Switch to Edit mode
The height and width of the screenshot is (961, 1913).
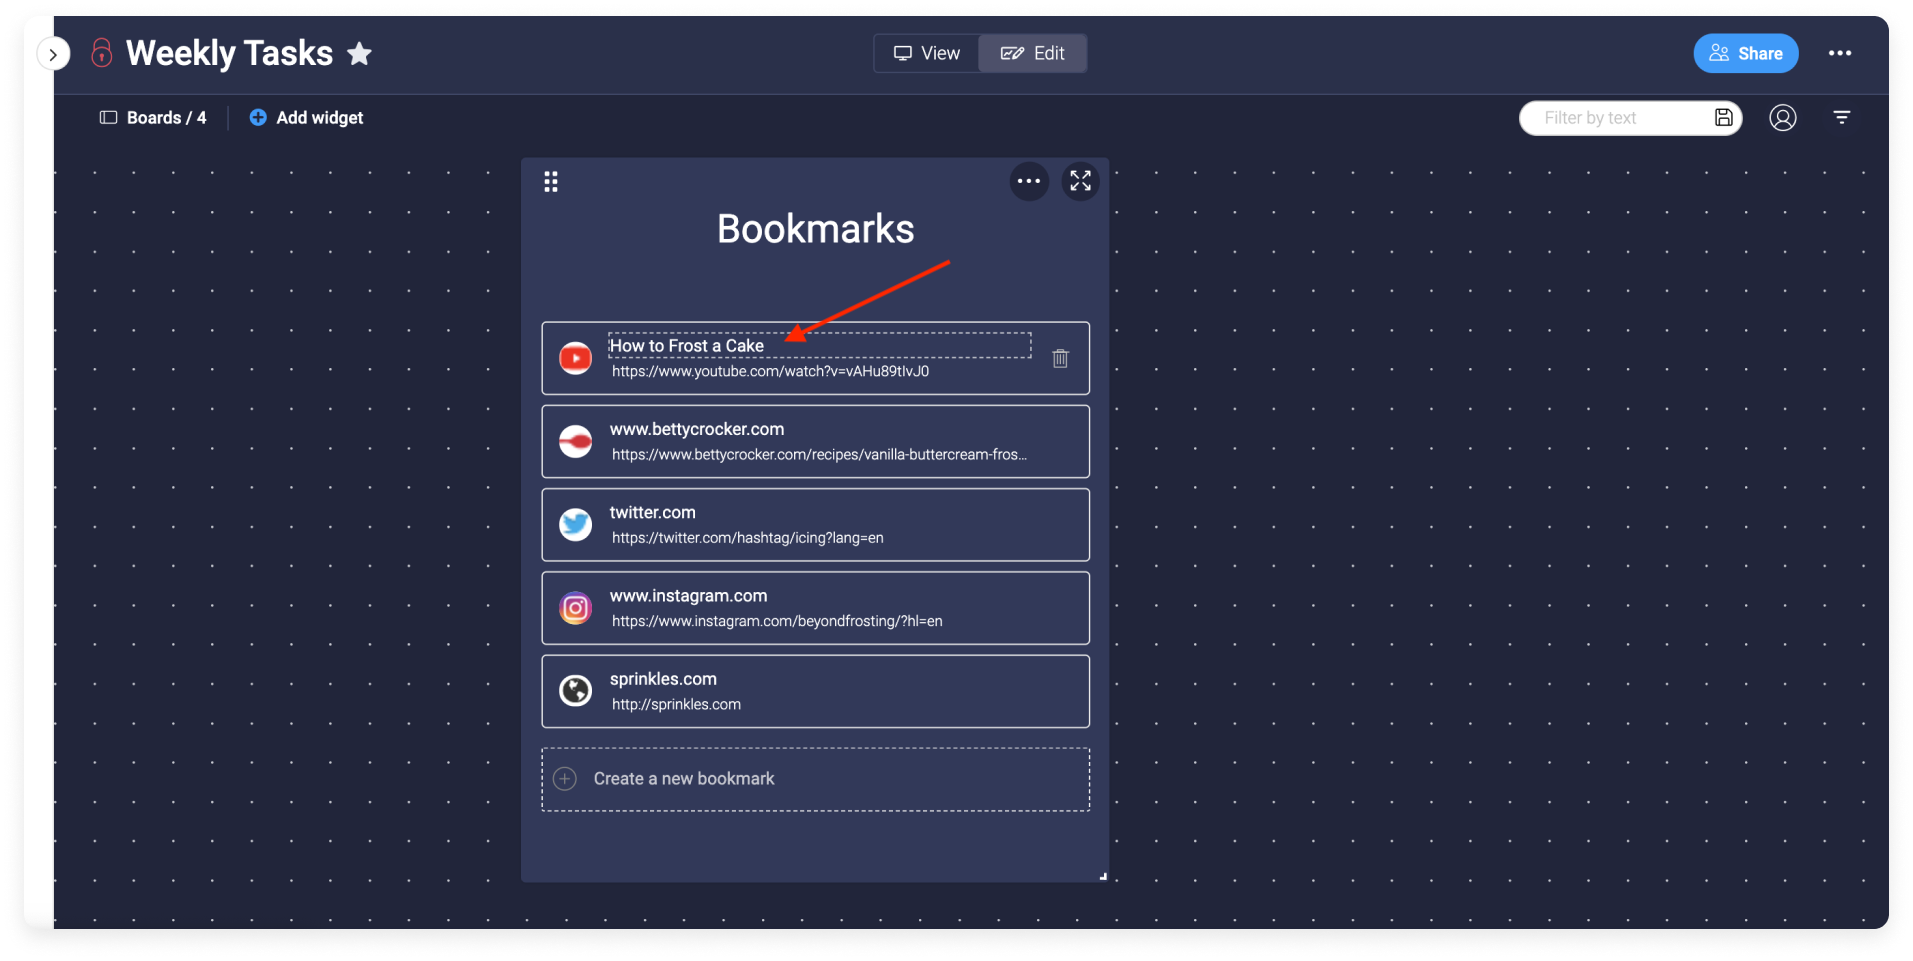1032,53
